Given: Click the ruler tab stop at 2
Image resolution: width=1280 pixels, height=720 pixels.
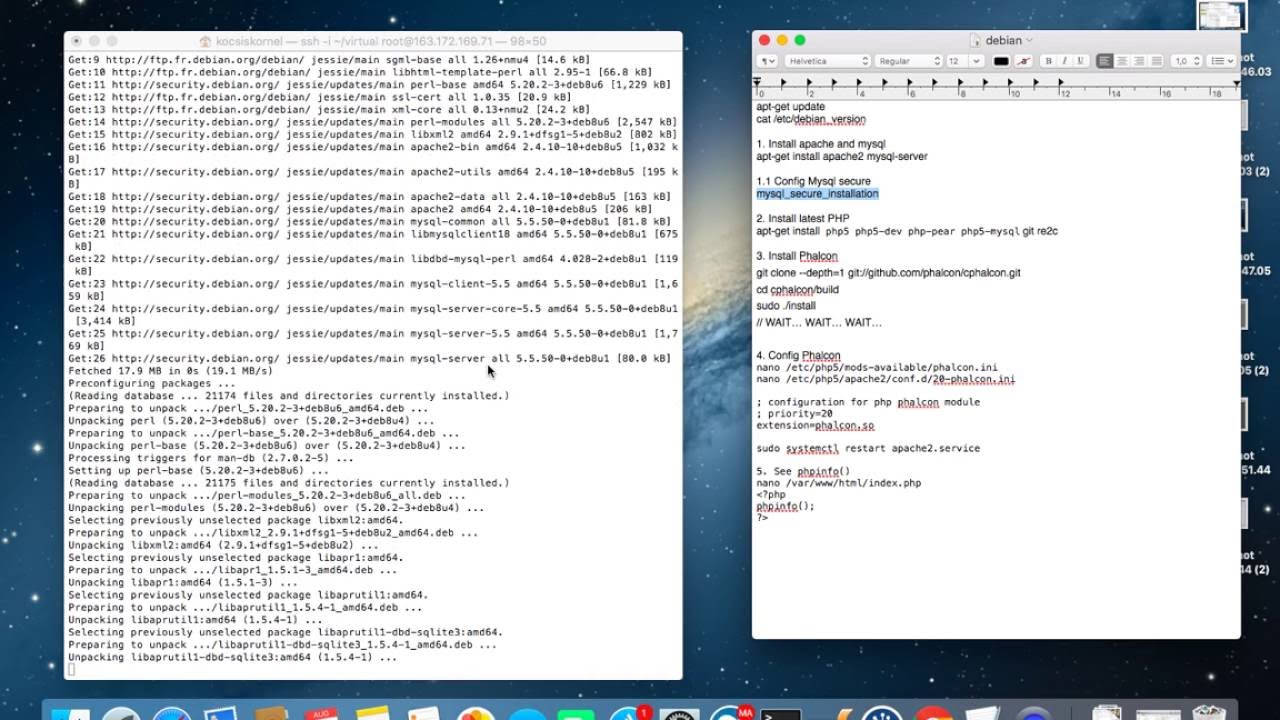Looking at the screenshot, I should pos(807,82).
